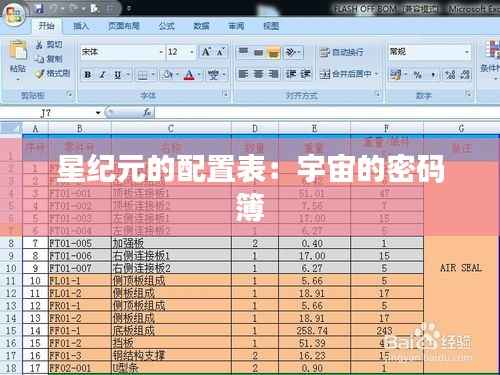Select cell containing FT01-005
Screen dimensions: 500x375
click(80, 243)
